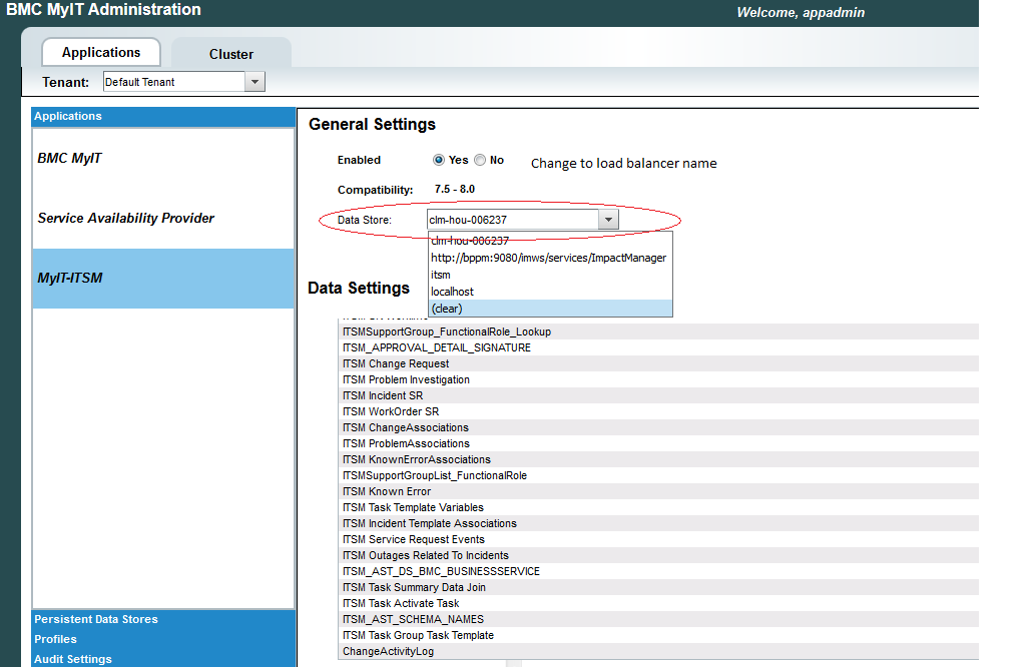Viewport: 1033px width, 667px height.
Task: Select ITSM Outages Related To Incidents row
Action: (x=658, y=556)
